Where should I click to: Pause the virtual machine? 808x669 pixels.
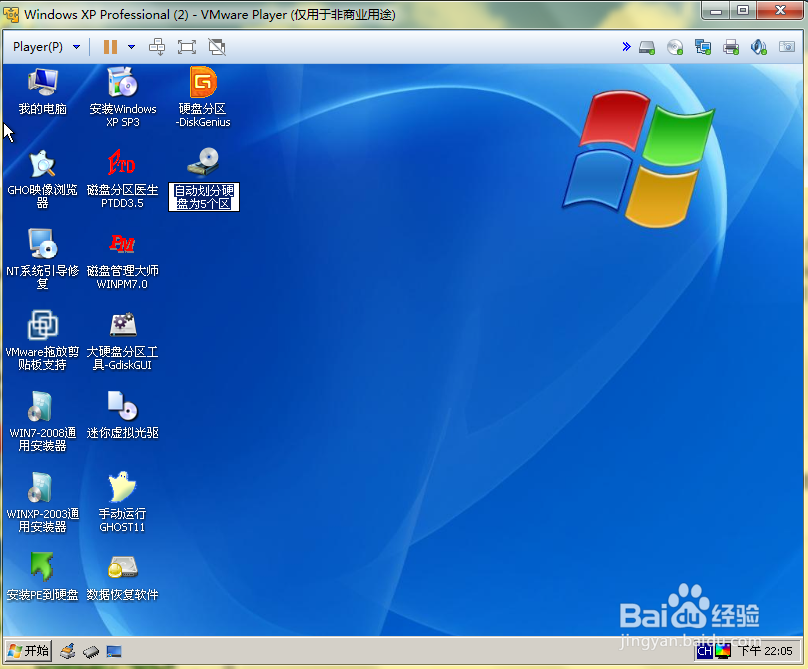pyautogui.click(x=110, y=47)
